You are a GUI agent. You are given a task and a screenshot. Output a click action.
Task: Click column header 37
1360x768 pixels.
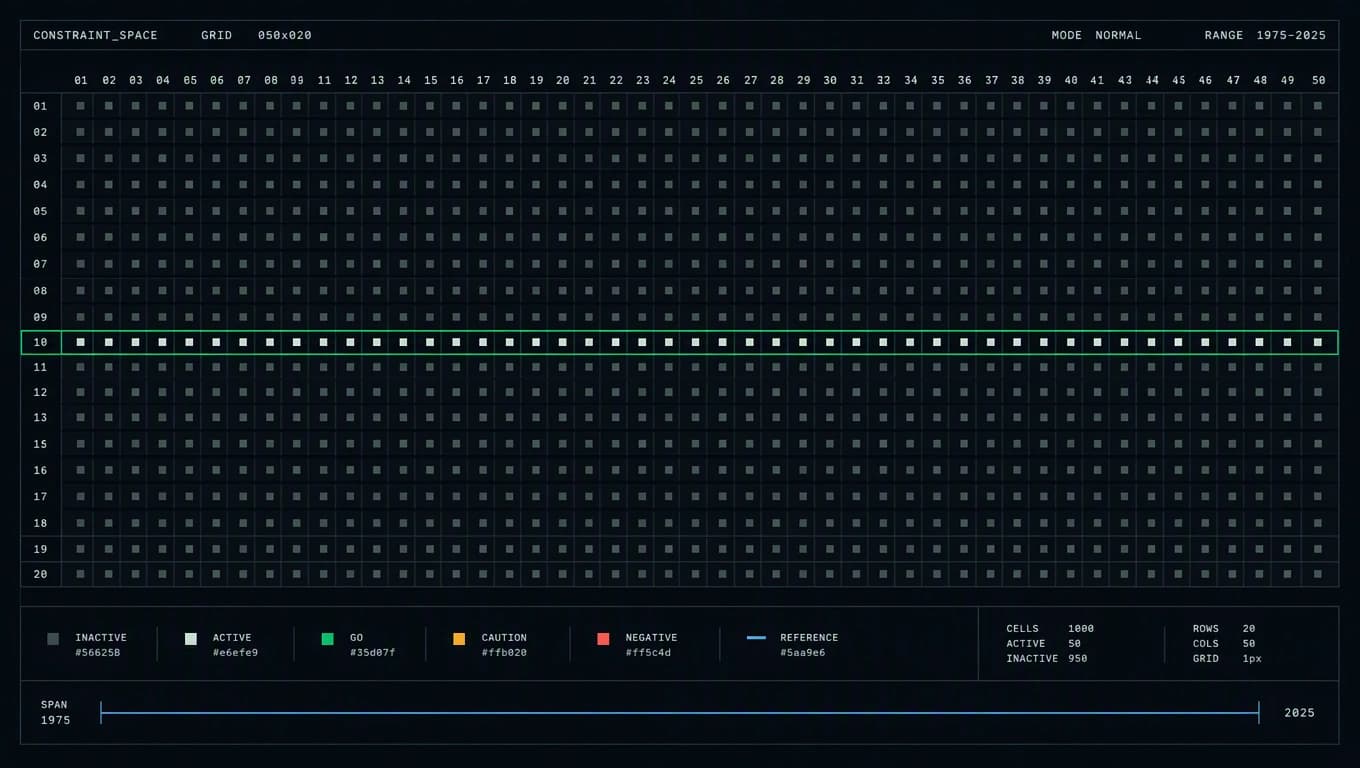(991, 80)
